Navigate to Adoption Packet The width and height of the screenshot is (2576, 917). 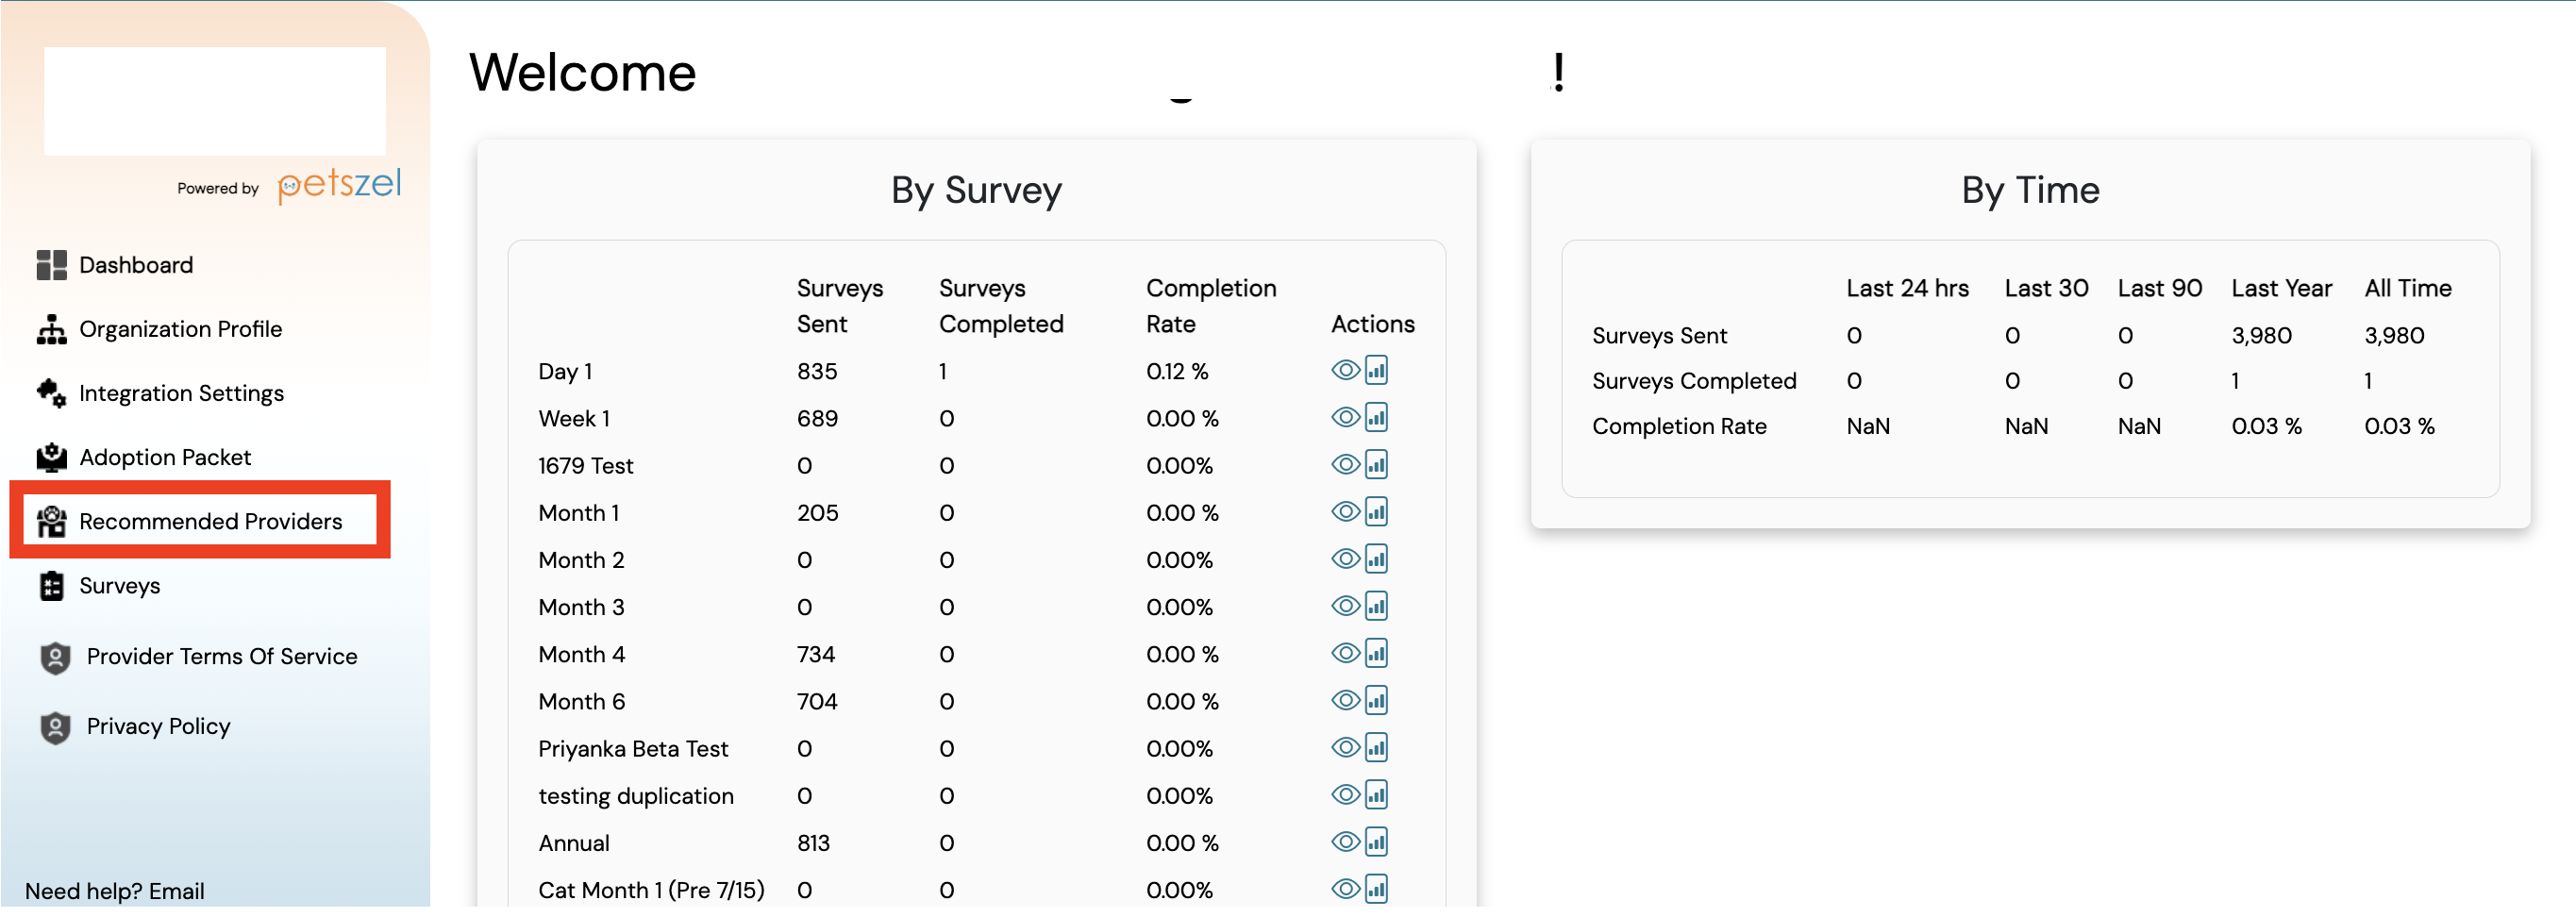click(165, 457)
